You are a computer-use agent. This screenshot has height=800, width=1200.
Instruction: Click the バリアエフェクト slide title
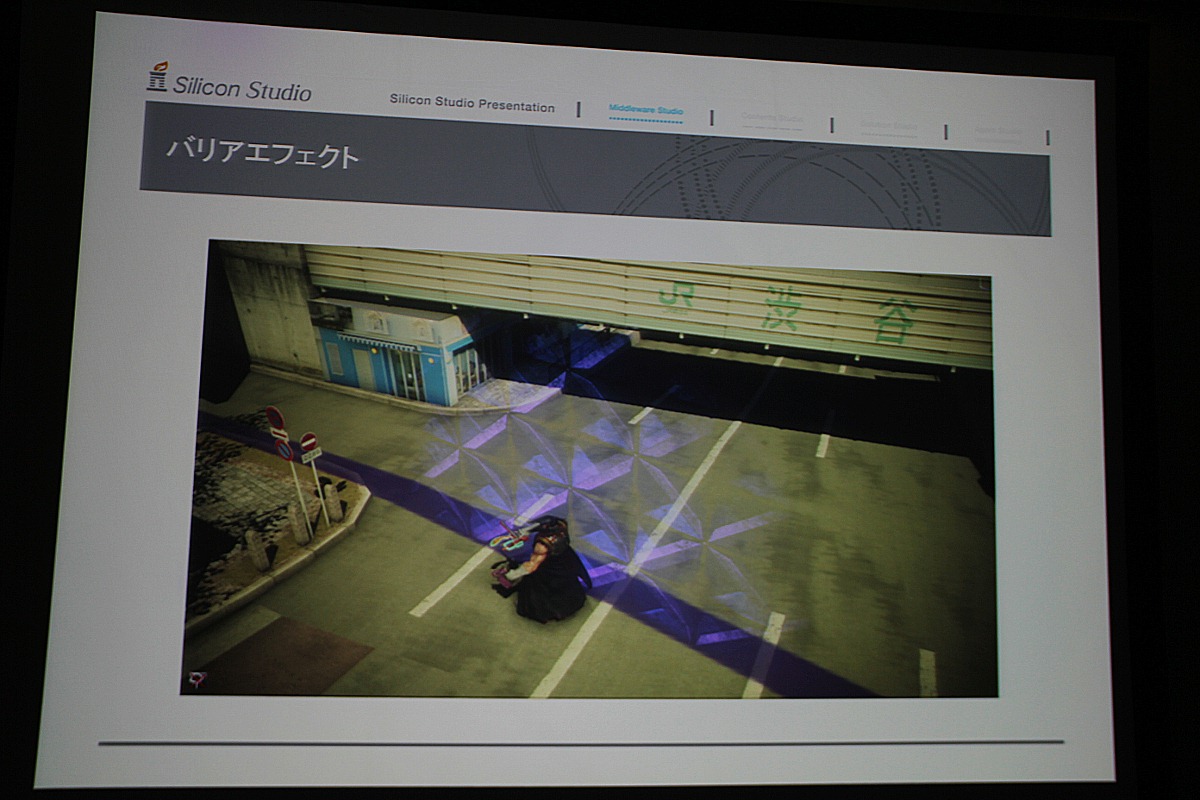tap(263, 153)
